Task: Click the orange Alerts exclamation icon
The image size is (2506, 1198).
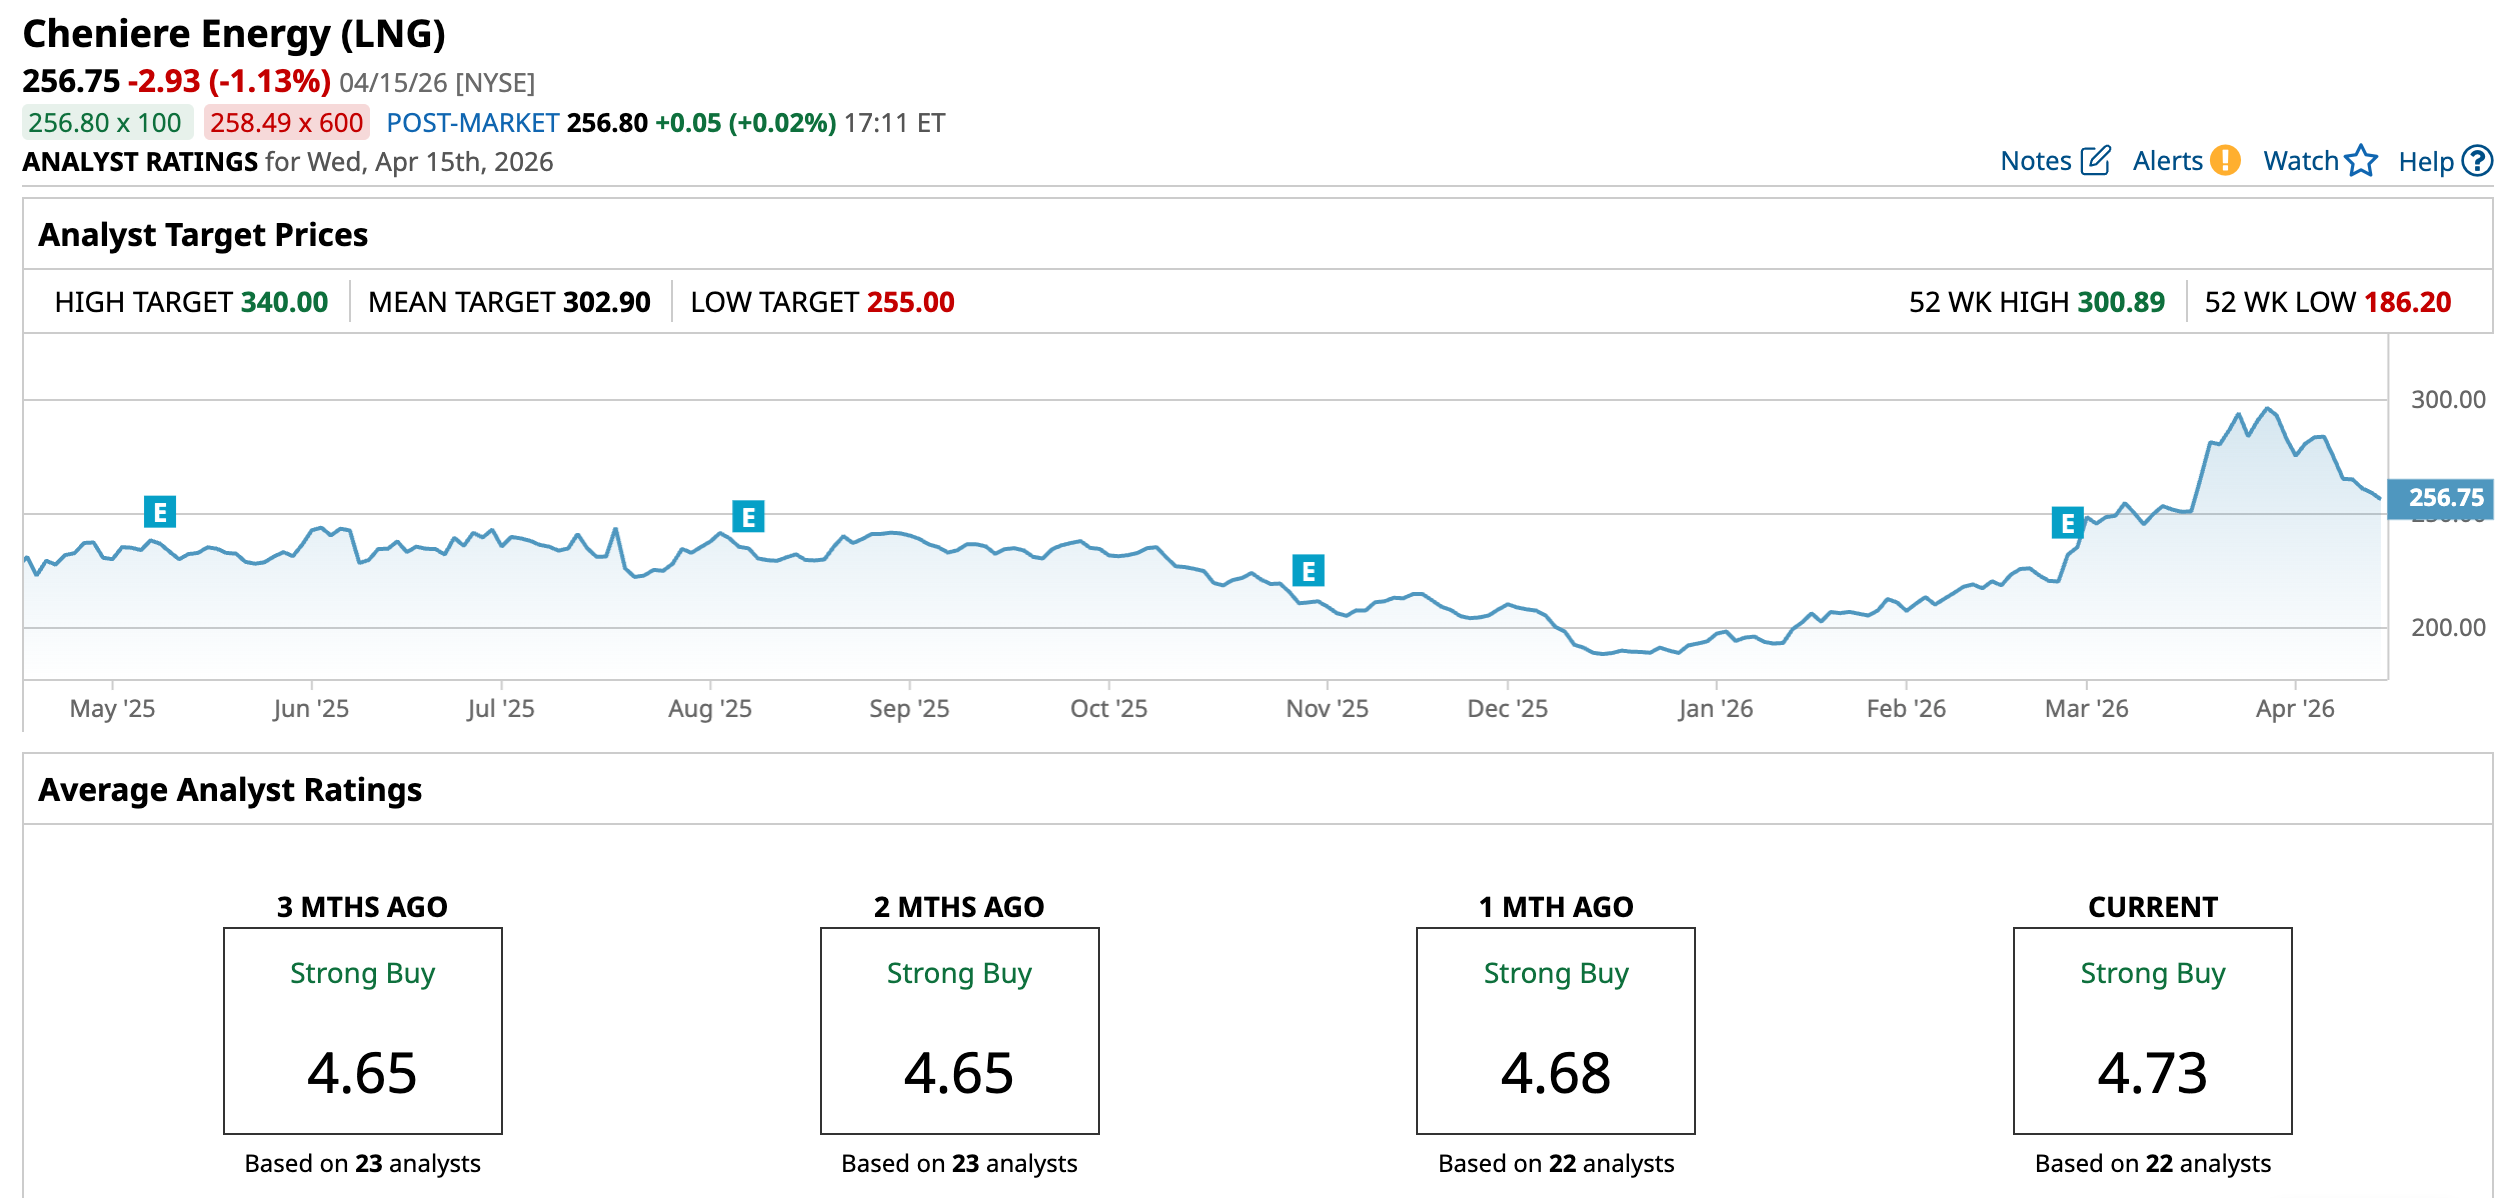Action: tap(2225, 161)
